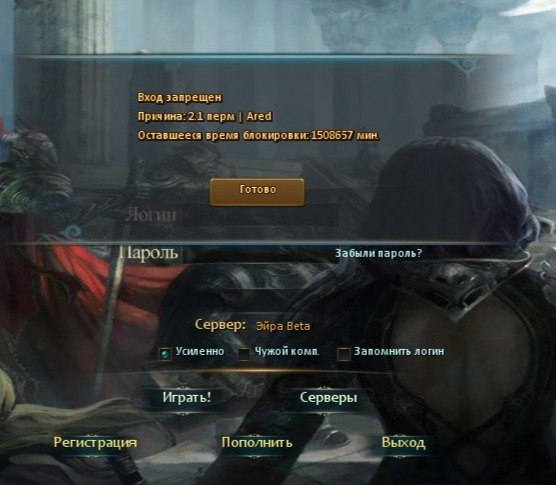The height and width of the screenshot is (485, 556).
Task: Toggle the Усиленно checkbox
Action: (165, 353)
